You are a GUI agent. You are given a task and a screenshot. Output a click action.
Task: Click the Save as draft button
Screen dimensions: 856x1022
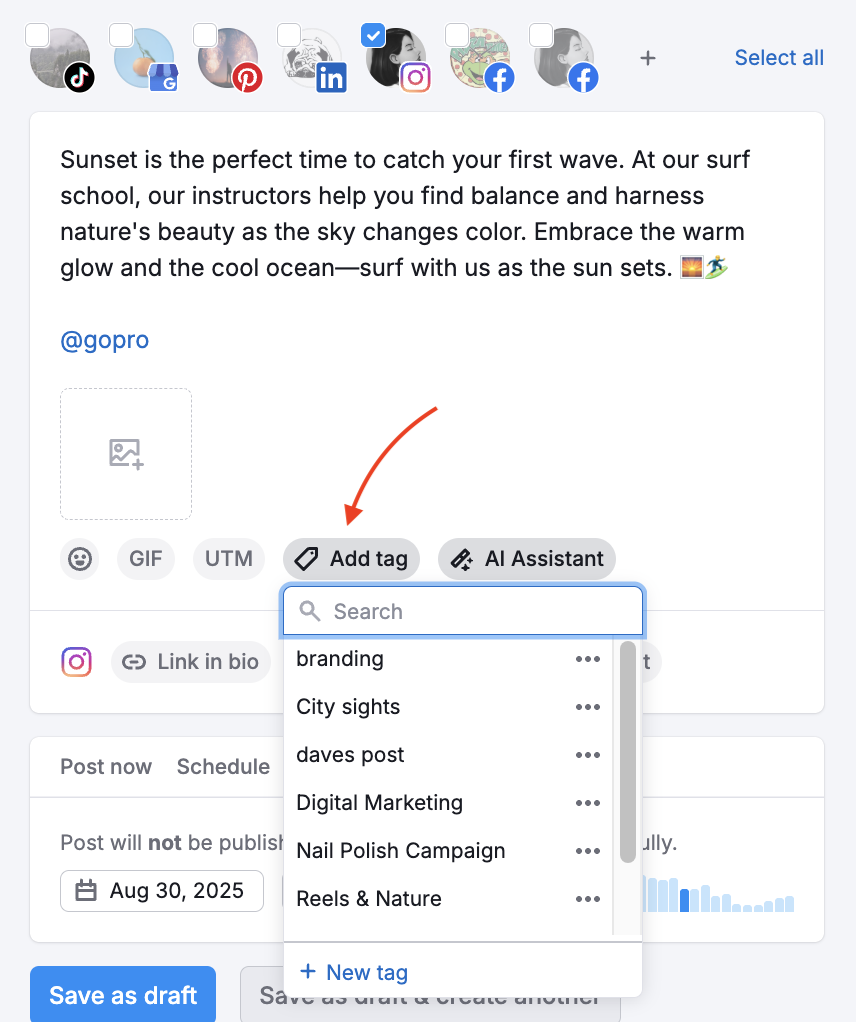click(x=122, y=994)
